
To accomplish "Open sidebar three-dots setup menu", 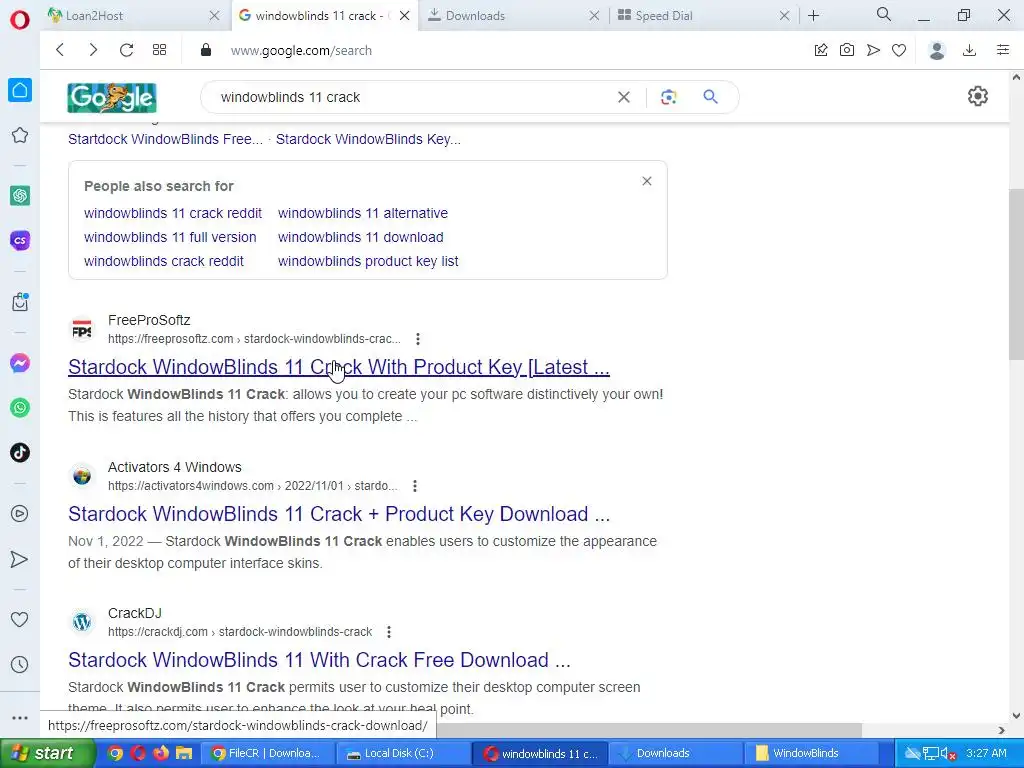I will pos(20,718).
